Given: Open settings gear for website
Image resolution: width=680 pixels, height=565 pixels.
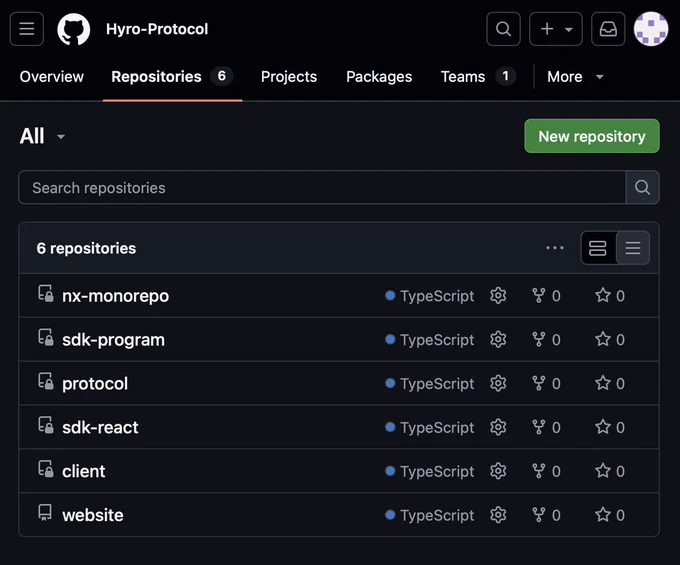Looking at the screenshot, I should tap(498, 515).
